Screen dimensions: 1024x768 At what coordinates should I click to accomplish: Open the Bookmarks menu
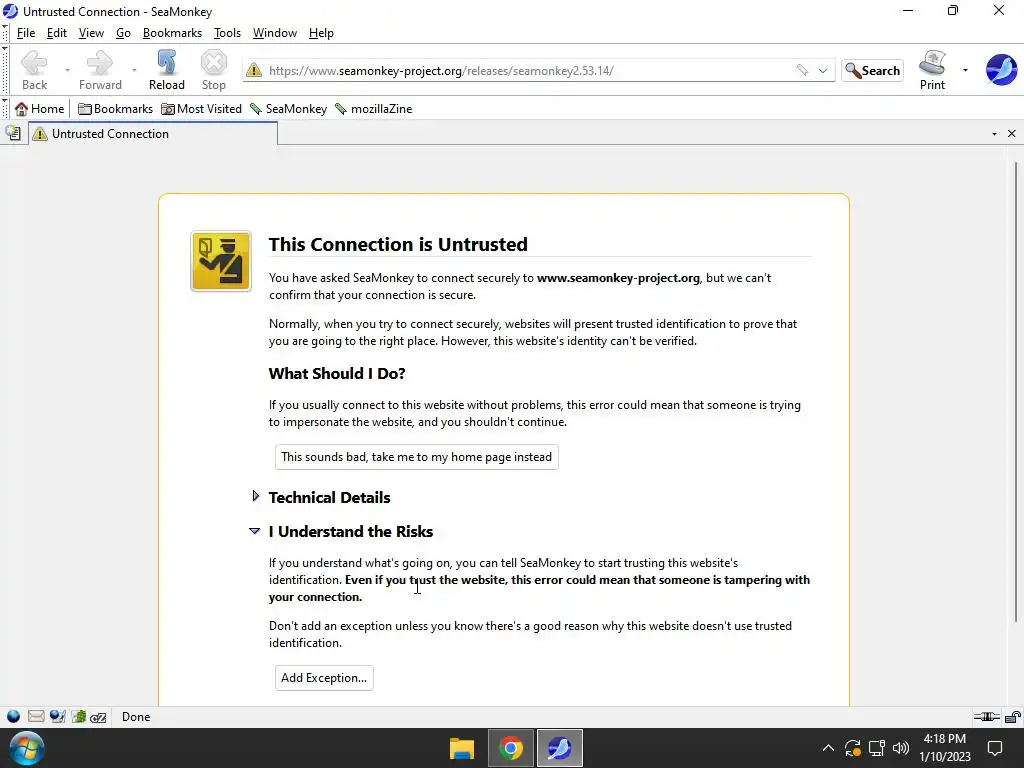(x=172, y=33)
